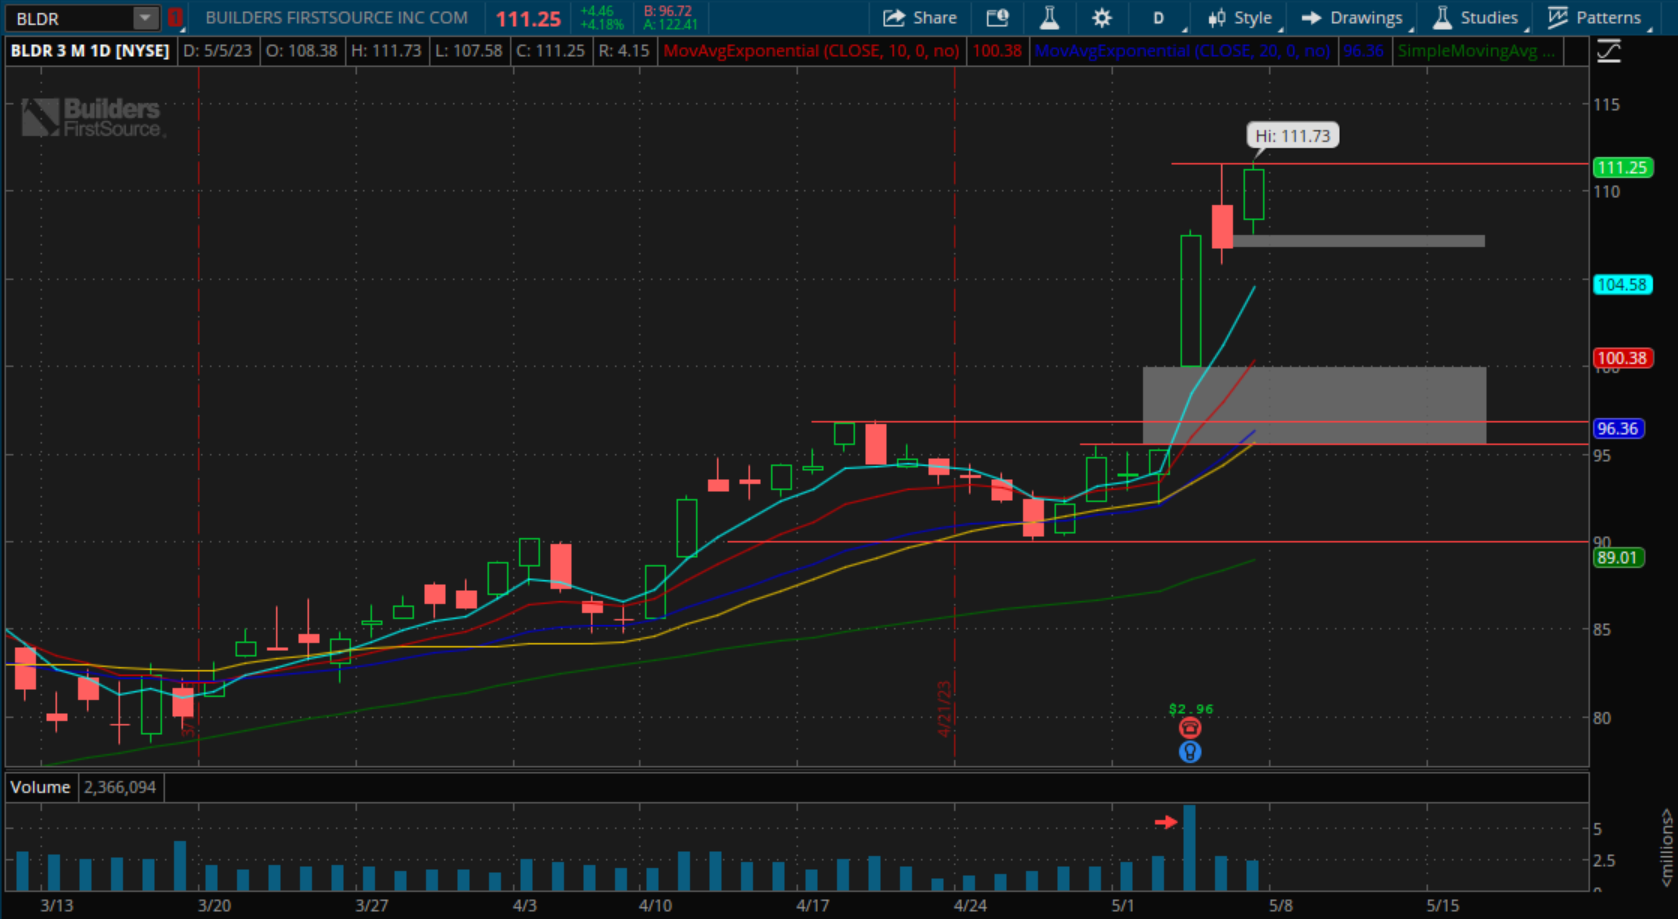Click the BLDR 3 M 1D [NYSE] chart title
1678x919 pixels.
point(90,50)
